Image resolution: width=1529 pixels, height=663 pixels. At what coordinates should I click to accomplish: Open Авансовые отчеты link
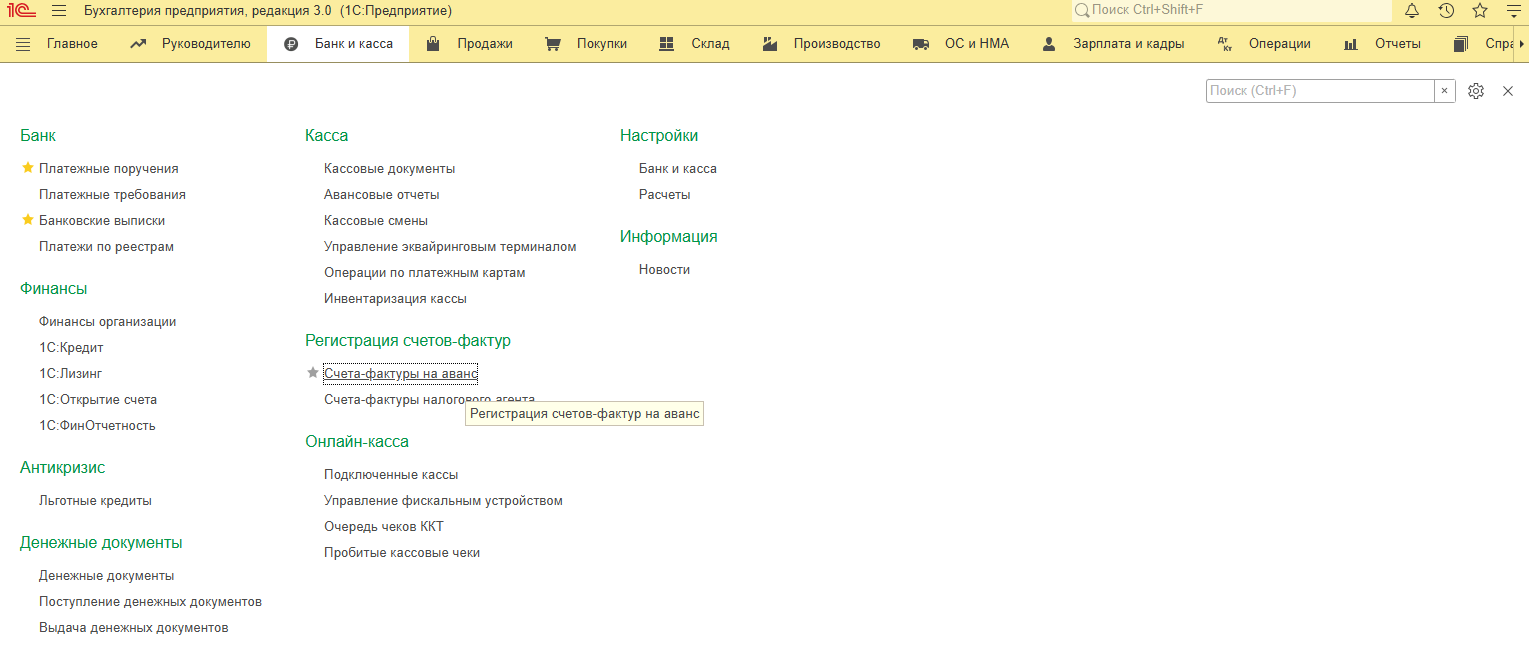click(381, 195)
